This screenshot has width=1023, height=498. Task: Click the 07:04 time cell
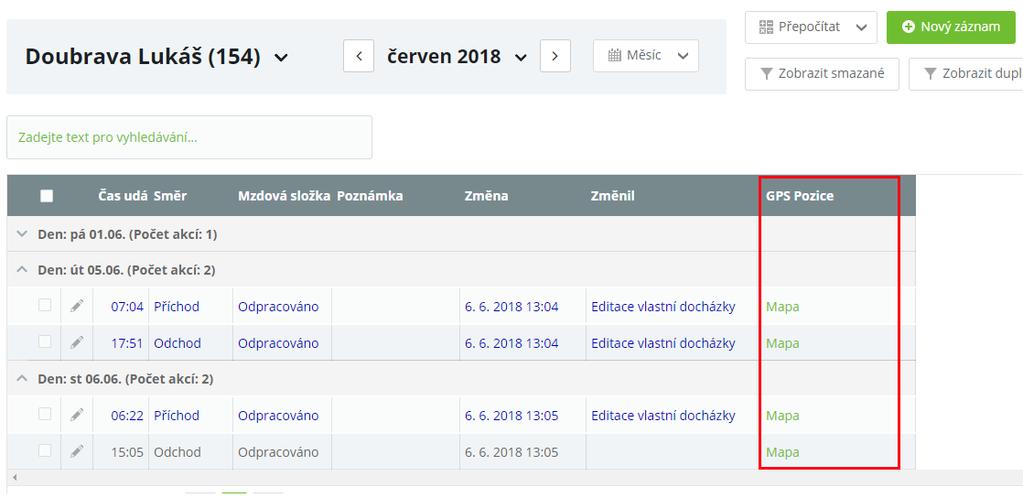[x=127, y=306]
